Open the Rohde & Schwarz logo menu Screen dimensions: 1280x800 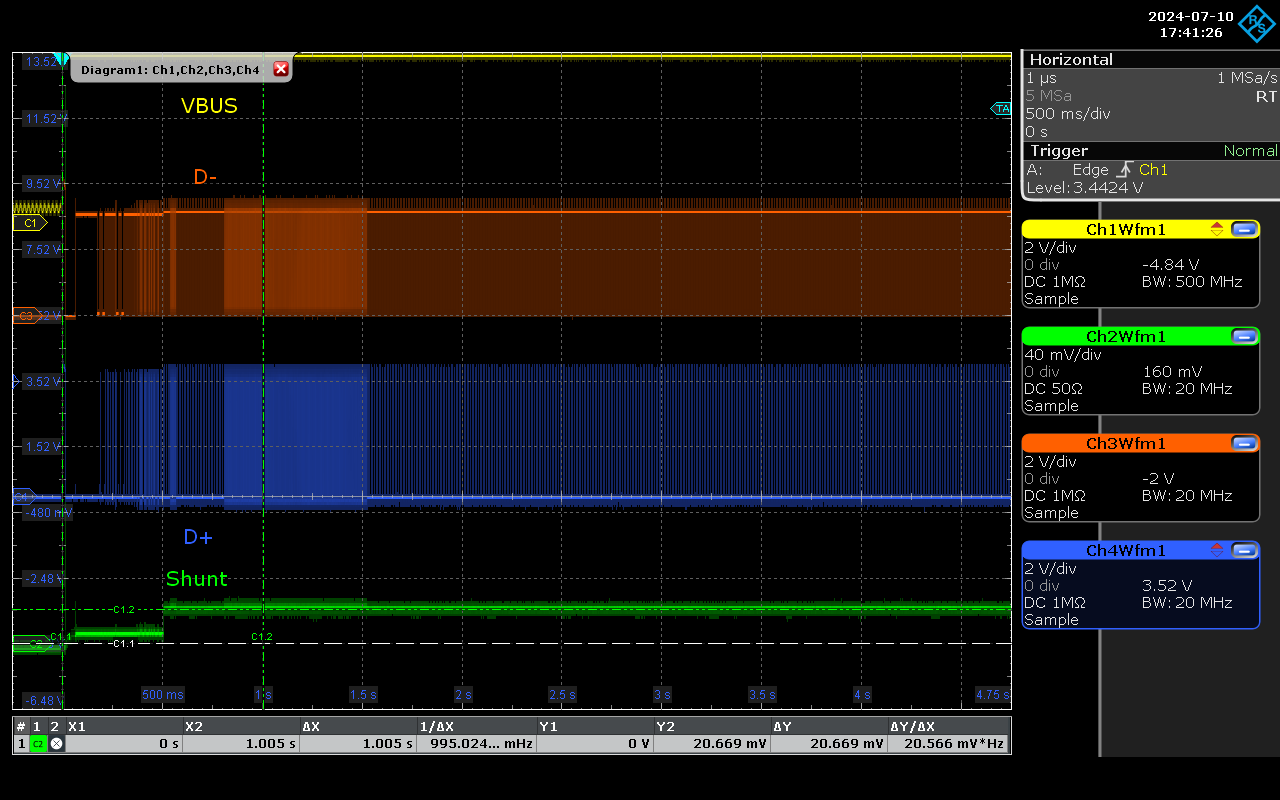(1255, 24)
